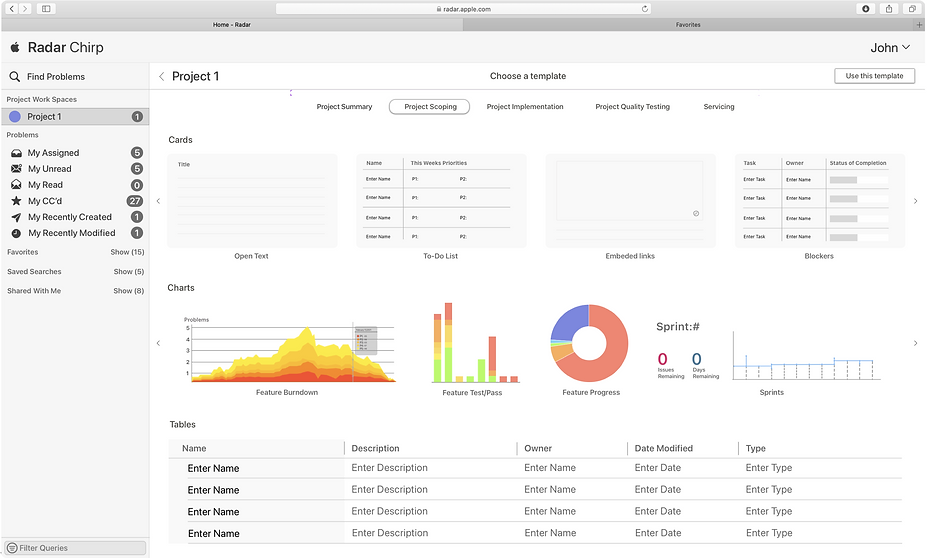Click the Use this template button
This screenshot has width=927, height=558.
point(874,76)
